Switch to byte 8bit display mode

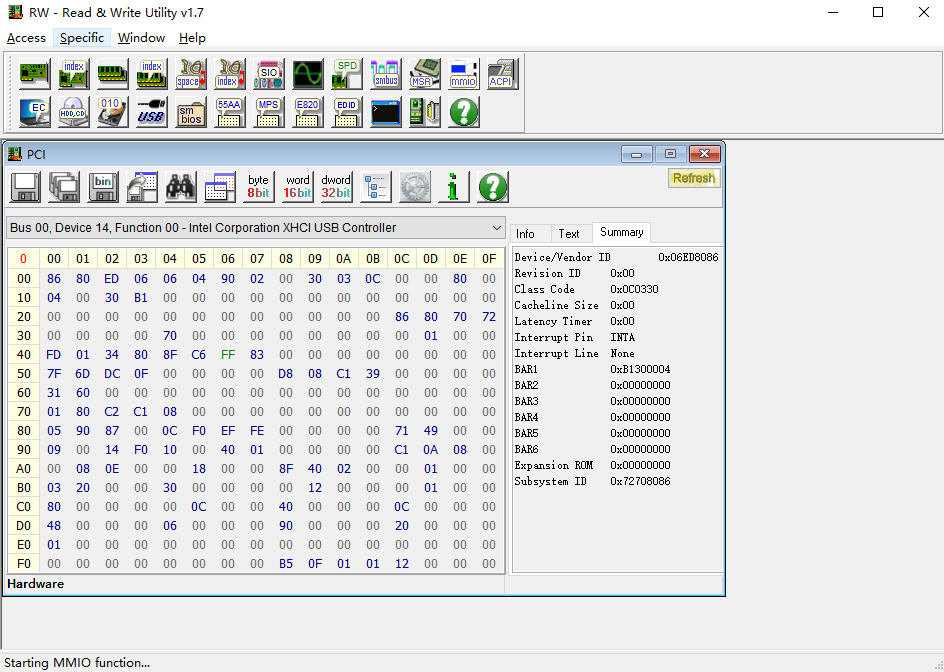[x=259, y=187]
